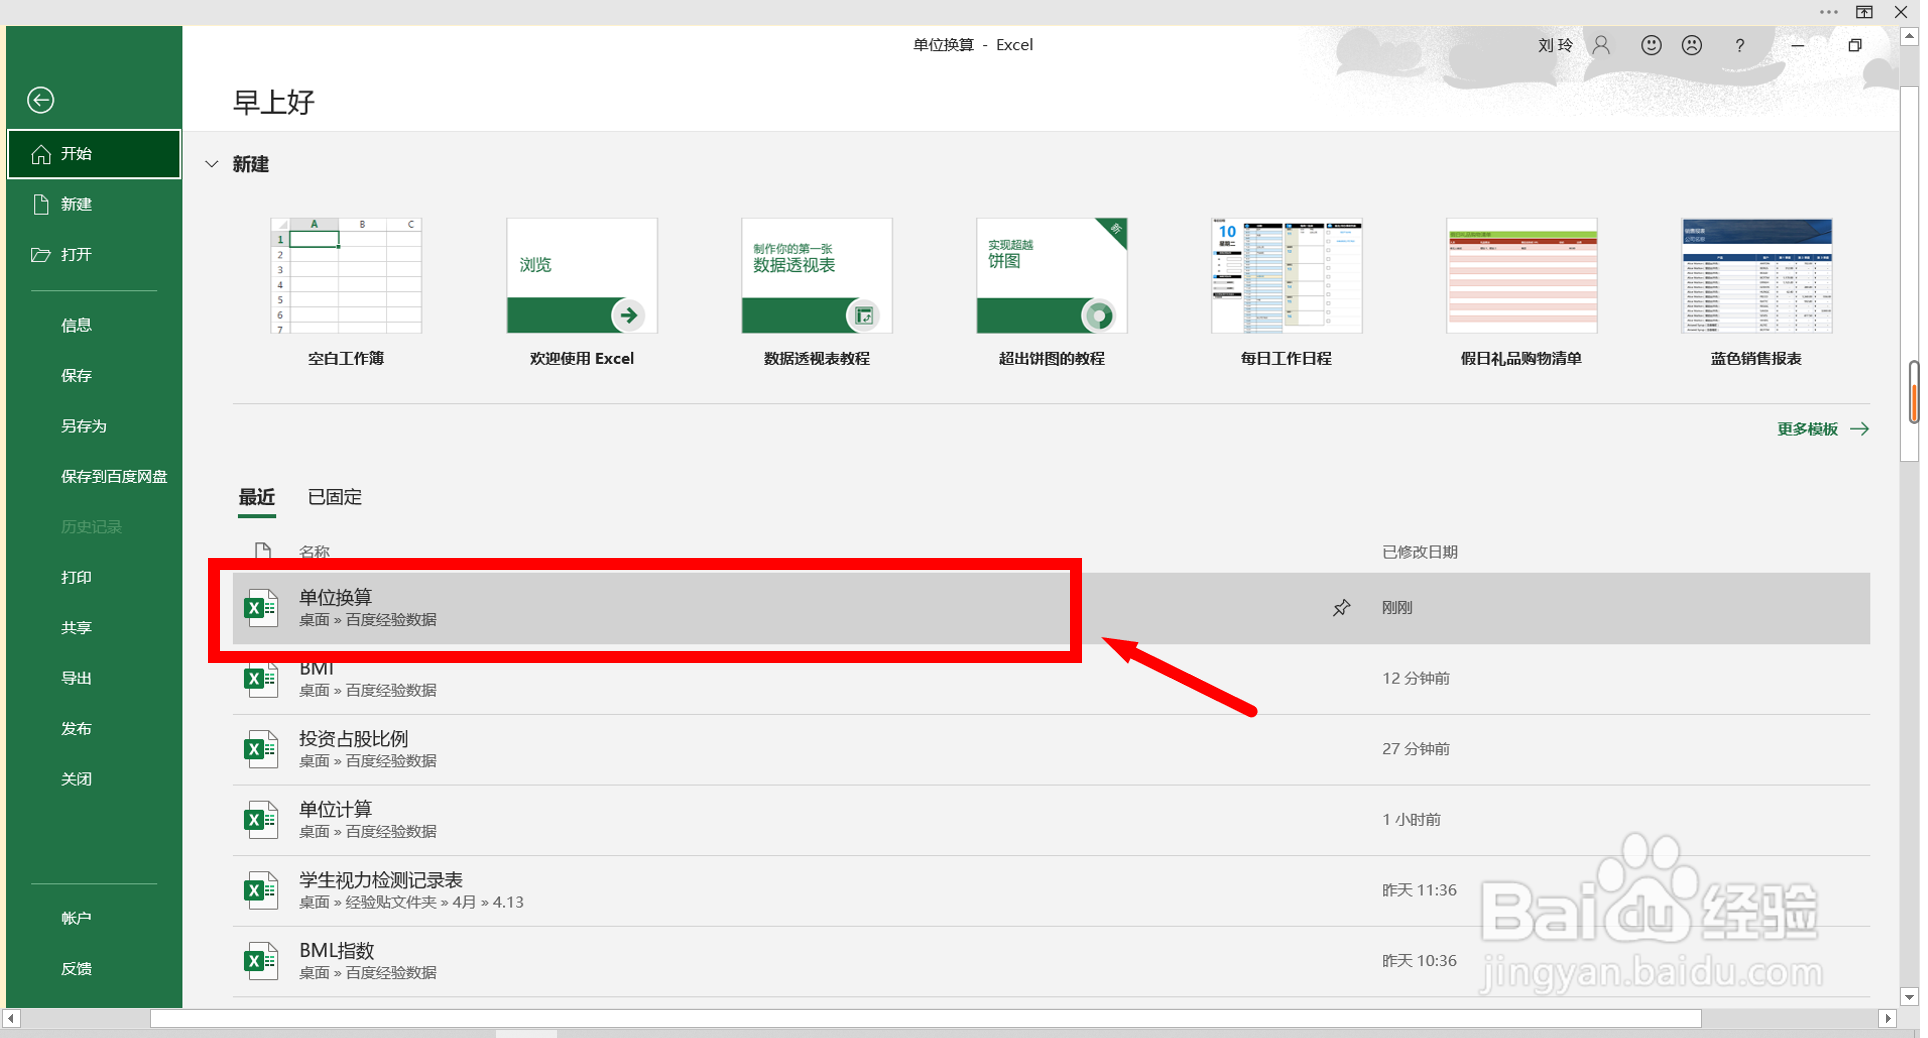Open the recent file 投资占股比例
The image size is (1928, 1038).
(1051, 749)
